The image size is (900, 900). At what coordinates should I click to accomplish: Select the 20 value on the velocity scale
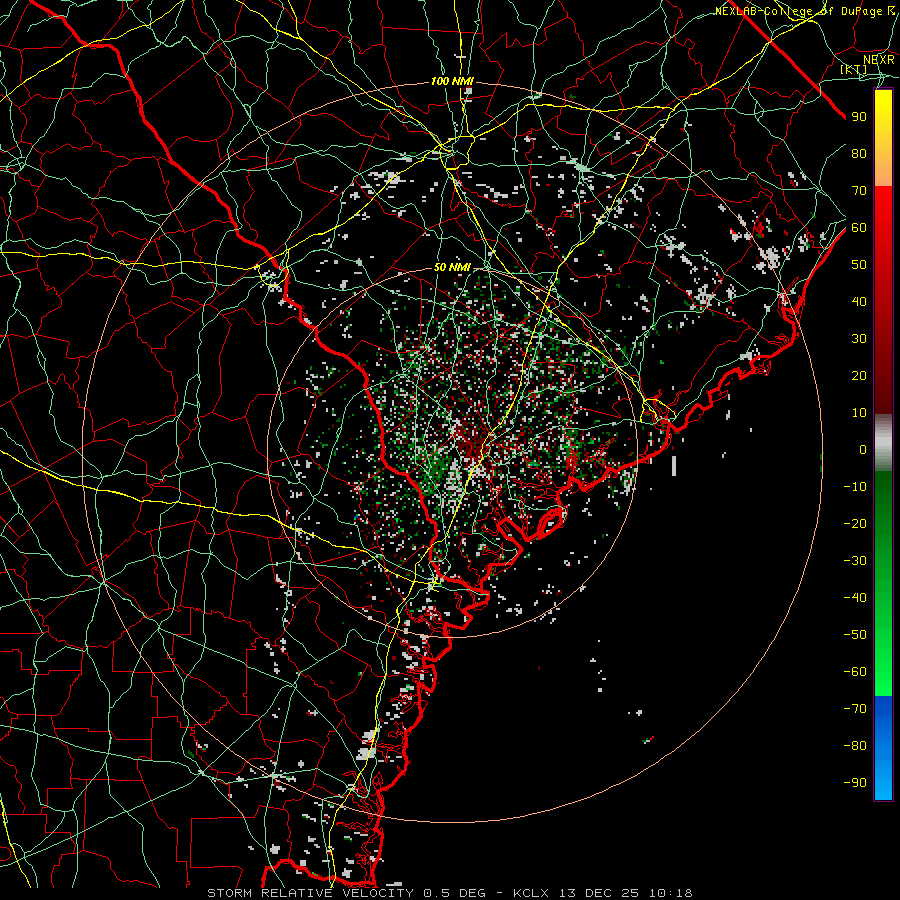point(859,375)
